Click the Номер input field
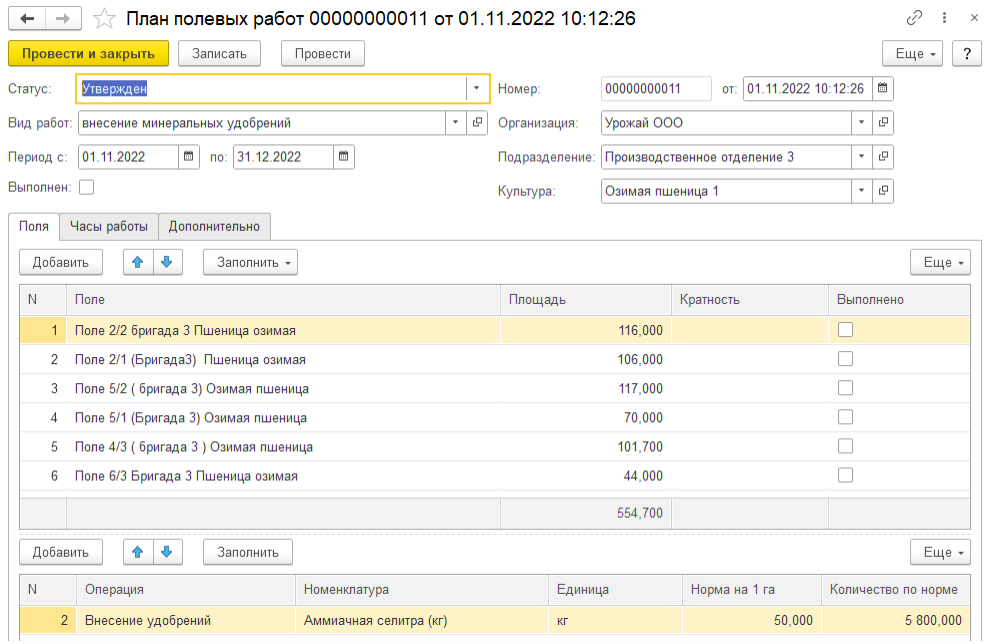 point(656,89)
